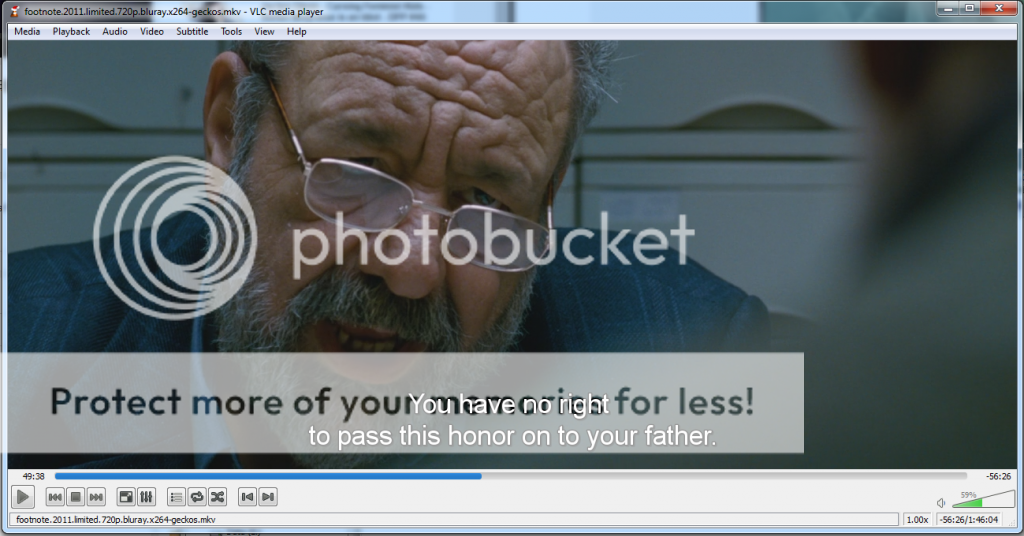1024x536 pixels.
Task: Seek on the blue playback progress bar
Action: pos(511,477)
